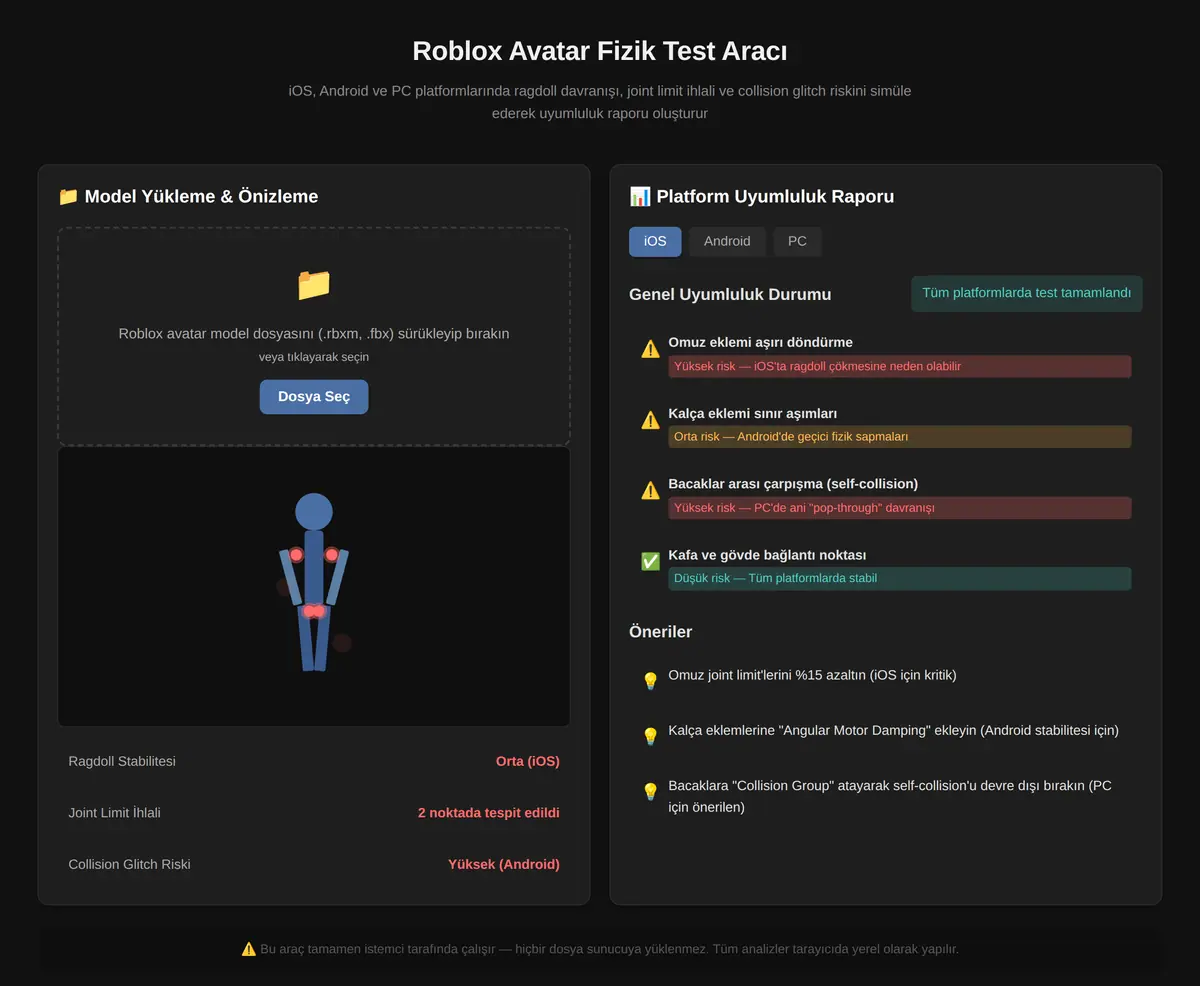Image resolution: width=1200 pixels, height=986 pixels.
Task: Switch to the PC tab
Action: click(x=797, y=241)
